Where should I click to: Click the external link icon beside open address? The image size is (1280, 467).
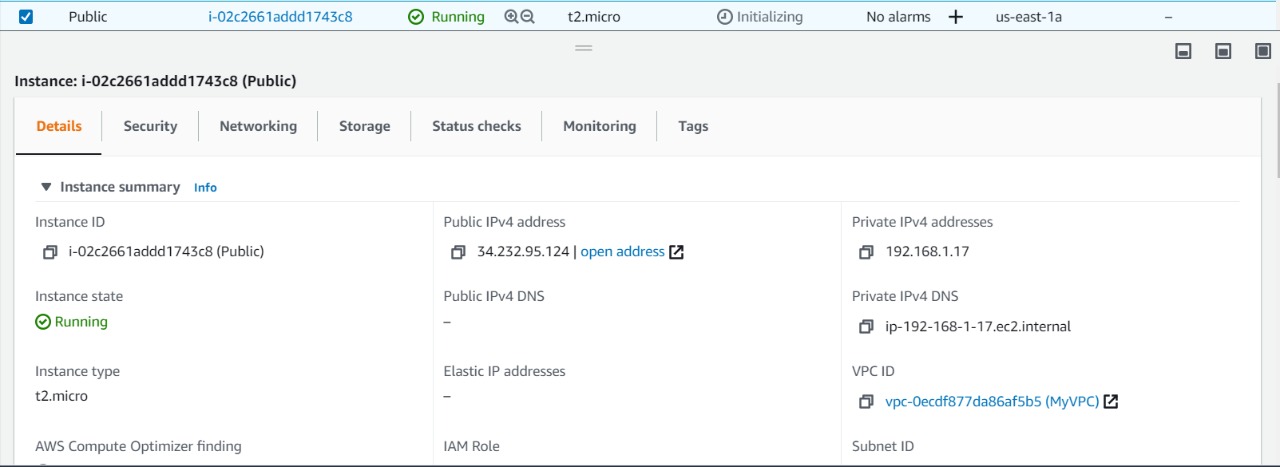(677, 252)
